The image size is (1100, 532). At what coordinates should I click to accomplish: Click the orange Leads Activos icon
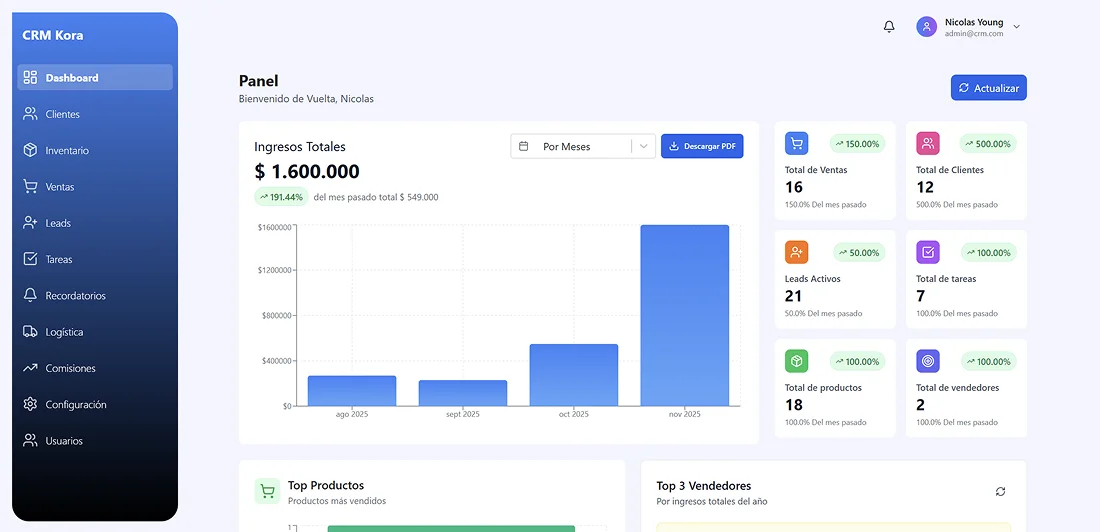[796, 252]
